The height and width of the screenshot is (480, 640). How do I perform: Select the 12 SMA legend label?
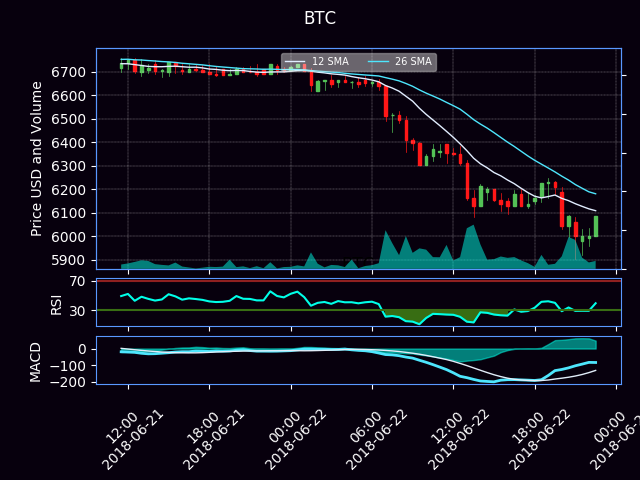pos(330,62)
